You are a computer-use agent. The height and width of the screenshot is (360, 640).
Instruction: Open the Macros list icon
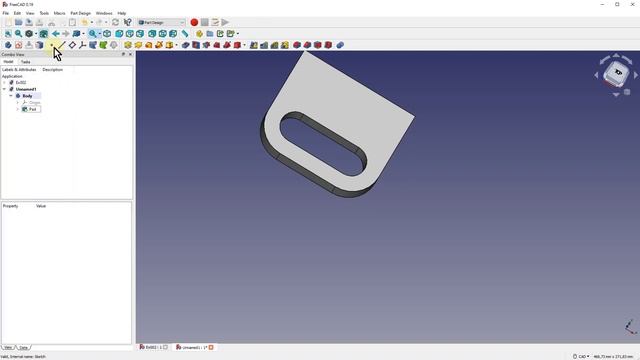pos(215,22)
